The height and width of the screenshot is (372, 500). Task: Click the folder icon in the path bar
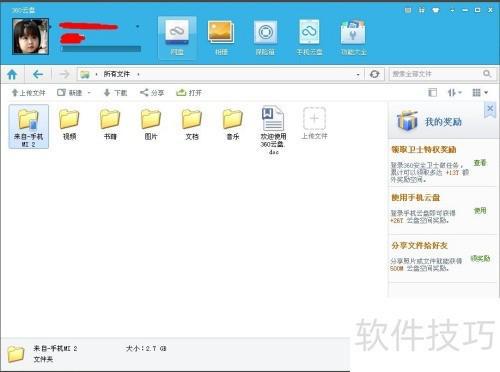[x=85, y=74]
